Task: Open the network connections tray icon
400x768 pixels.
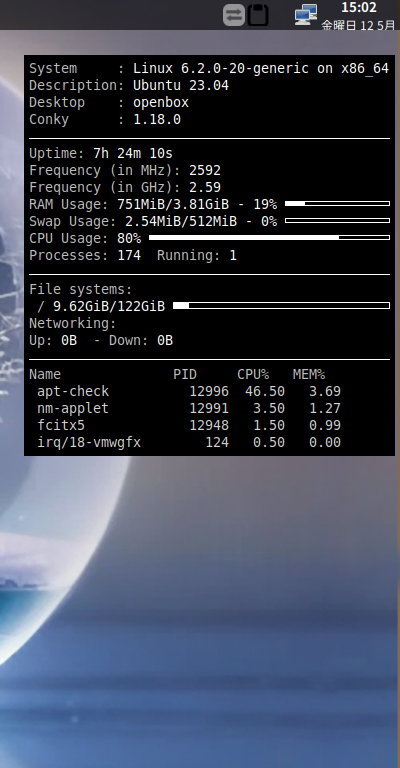Action: (x=306, y=15)
